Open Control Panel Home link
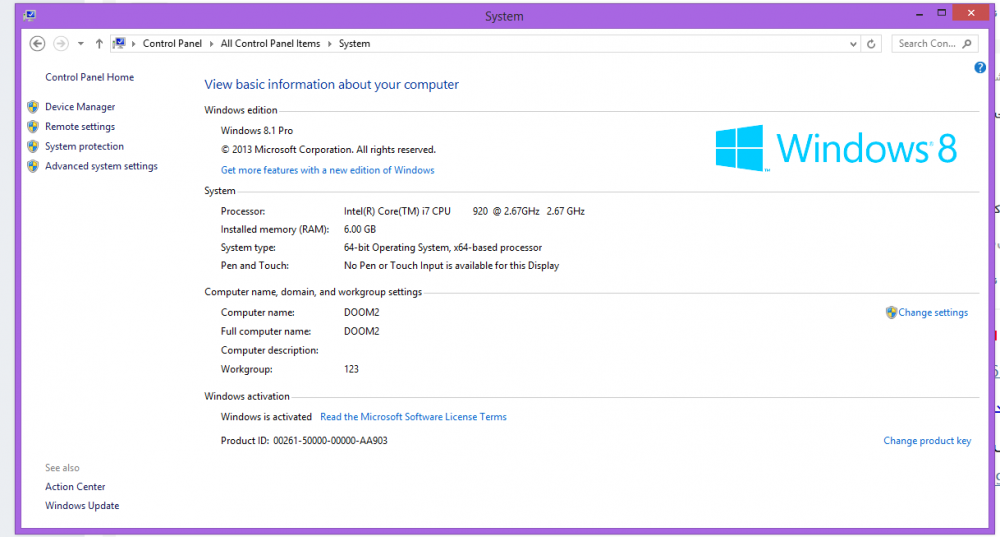Image resolution: width=1000 pixels, height=537 pixels. pos(89,77)
